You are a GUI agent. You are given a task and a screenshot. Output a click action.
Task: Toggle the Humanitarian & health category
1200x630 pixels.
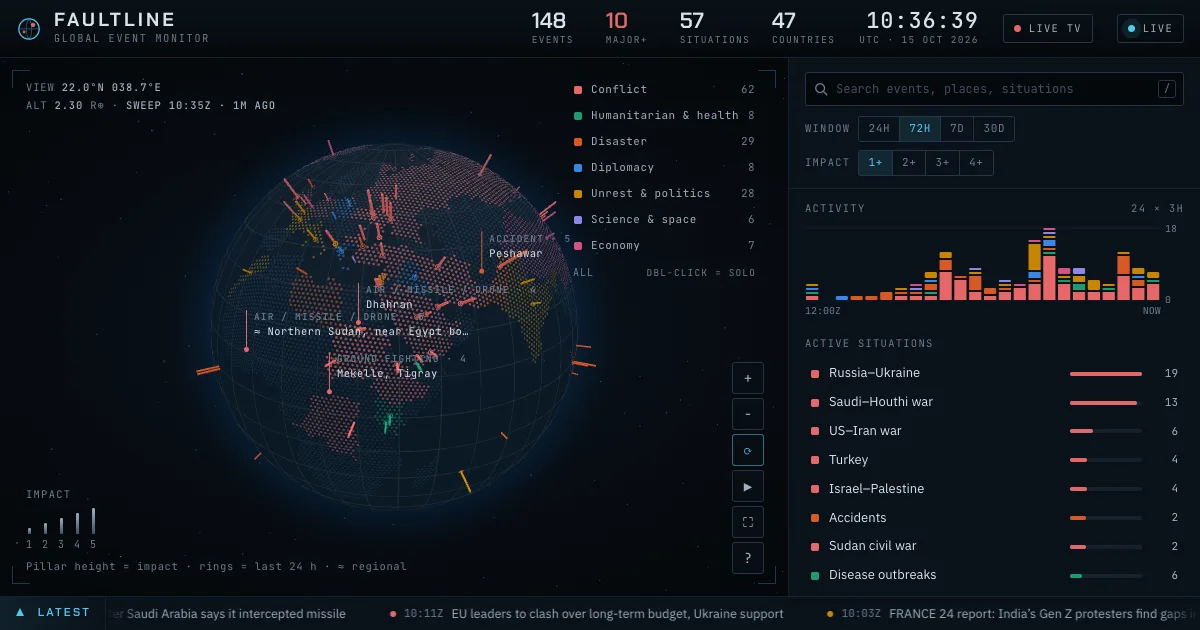pos(664,116)
